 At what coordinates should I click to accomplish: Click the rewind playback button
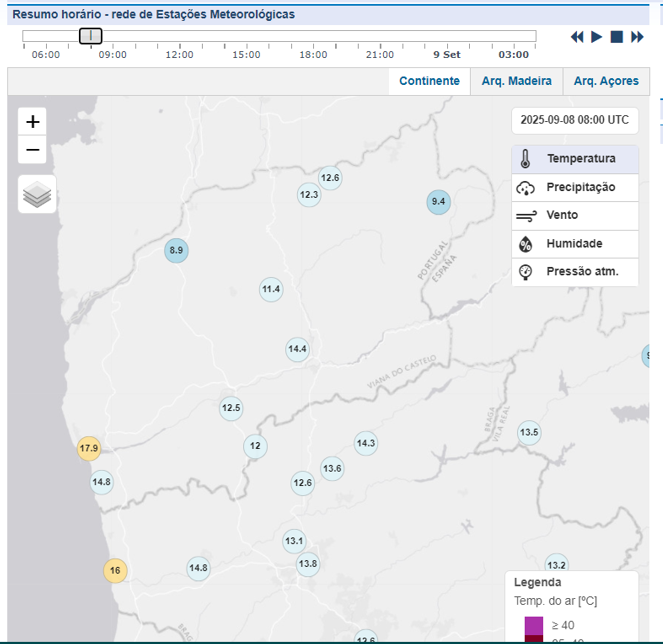tap(577, 37)
